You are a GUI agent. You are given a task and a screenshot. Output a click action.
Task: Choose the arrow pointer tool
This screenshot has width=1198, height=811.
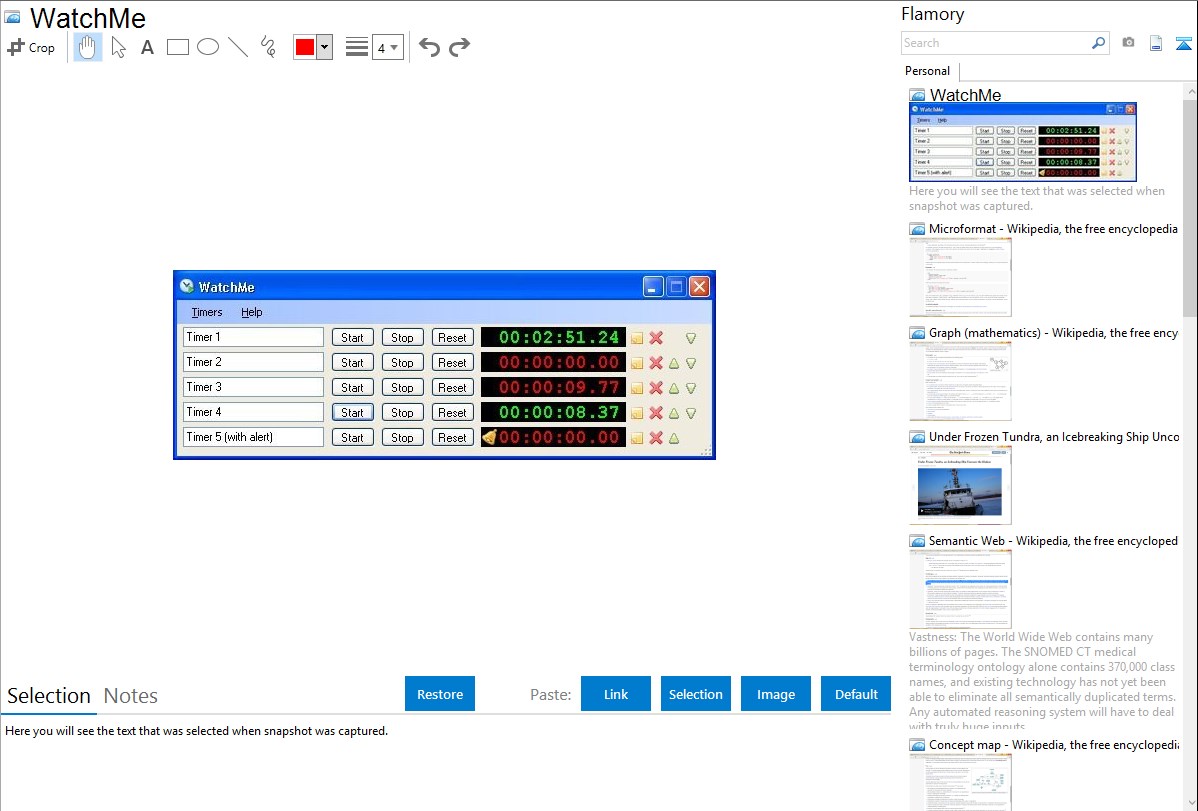pos(118,47)
